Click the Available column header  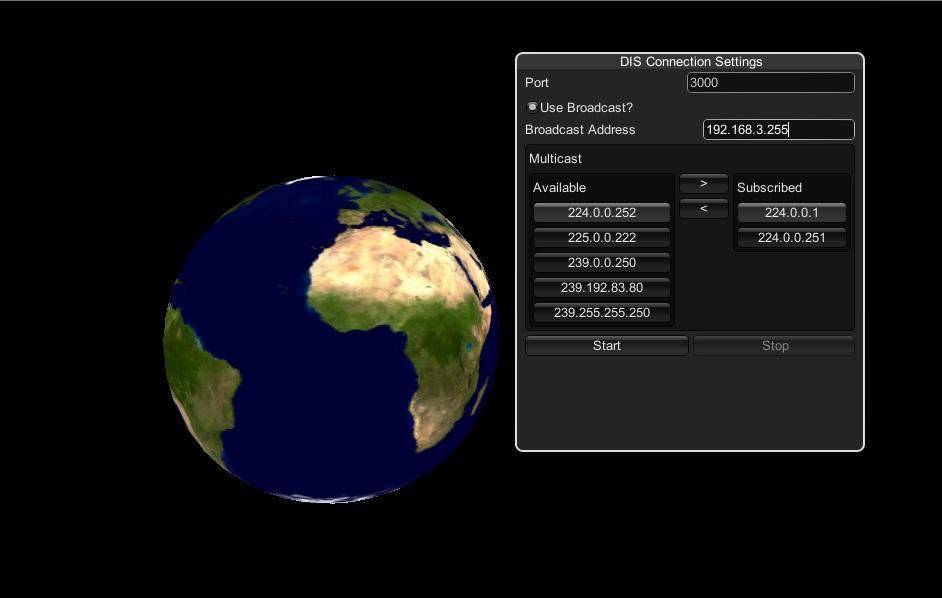pos(559,187)
